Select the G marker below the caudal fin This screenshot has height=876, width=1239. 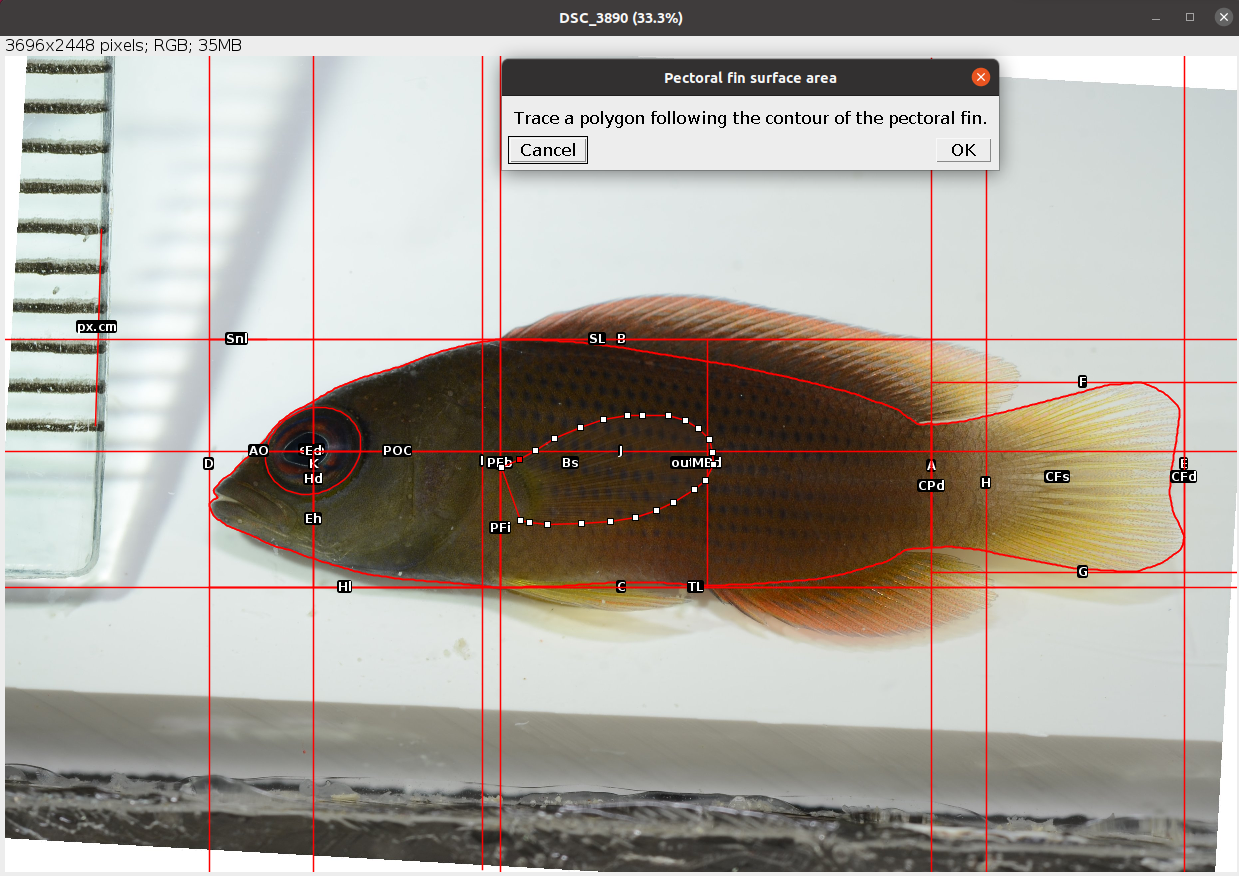click(x=1082, y=571)
